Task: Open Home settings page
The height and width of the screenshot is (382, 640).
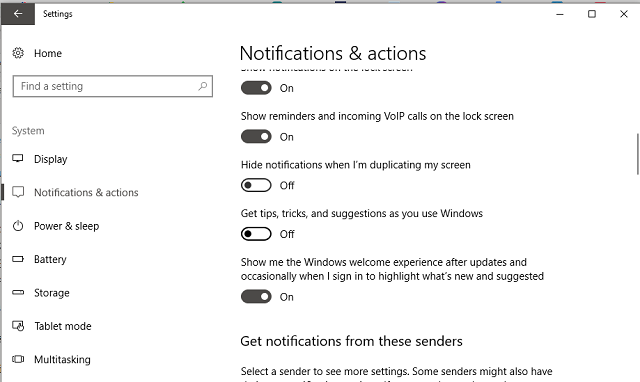Action: 48,53
